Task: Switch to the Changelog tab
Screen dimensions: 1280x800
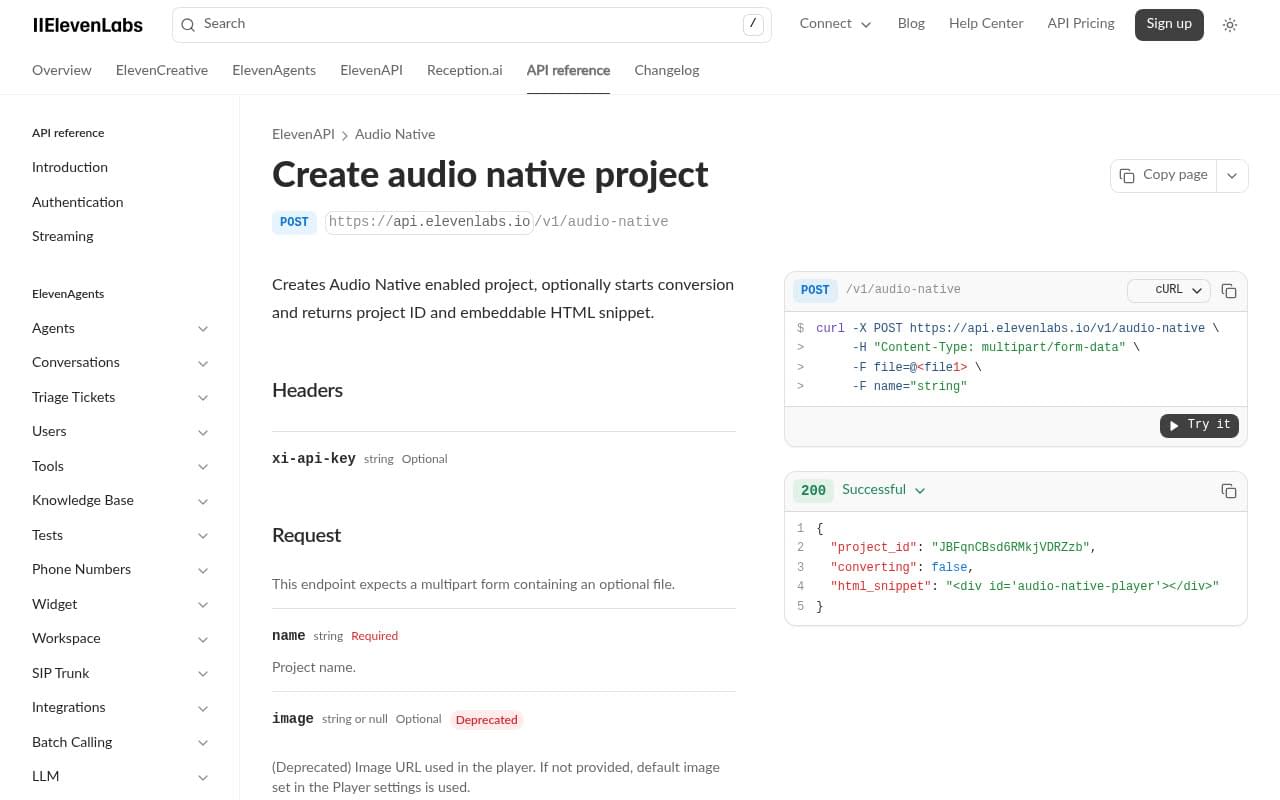Action: 666,71
